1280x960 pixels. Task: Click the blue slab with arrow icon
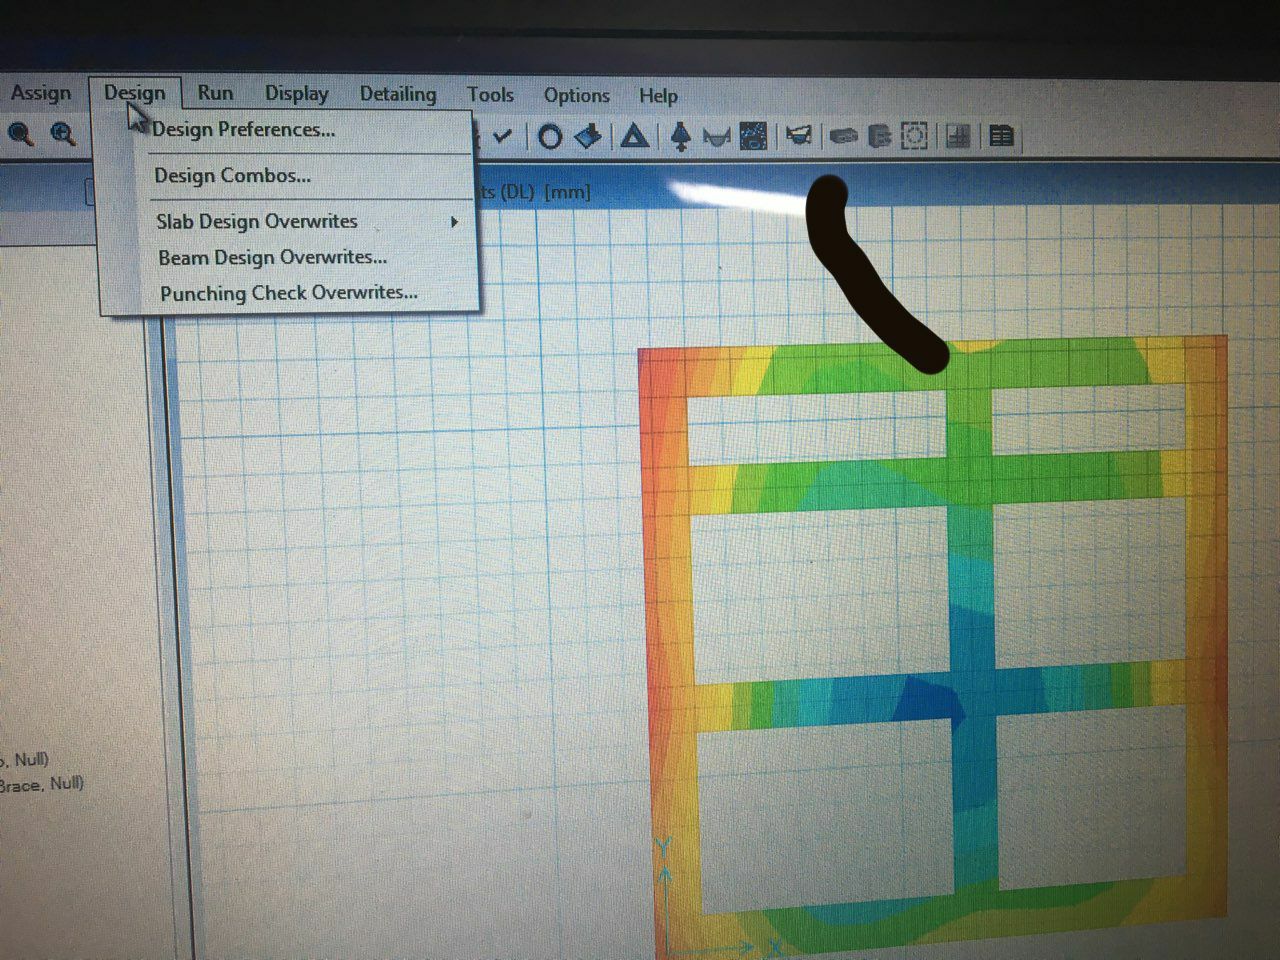[x=589, y=135]
